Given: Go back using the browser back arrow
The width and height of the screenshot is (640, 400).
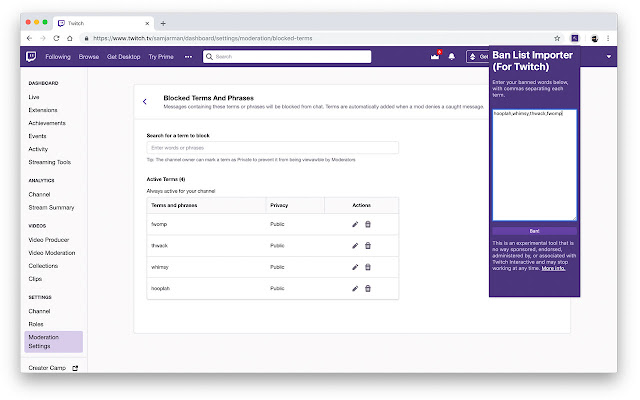Looking at the screenshot, I should (29, 38).
